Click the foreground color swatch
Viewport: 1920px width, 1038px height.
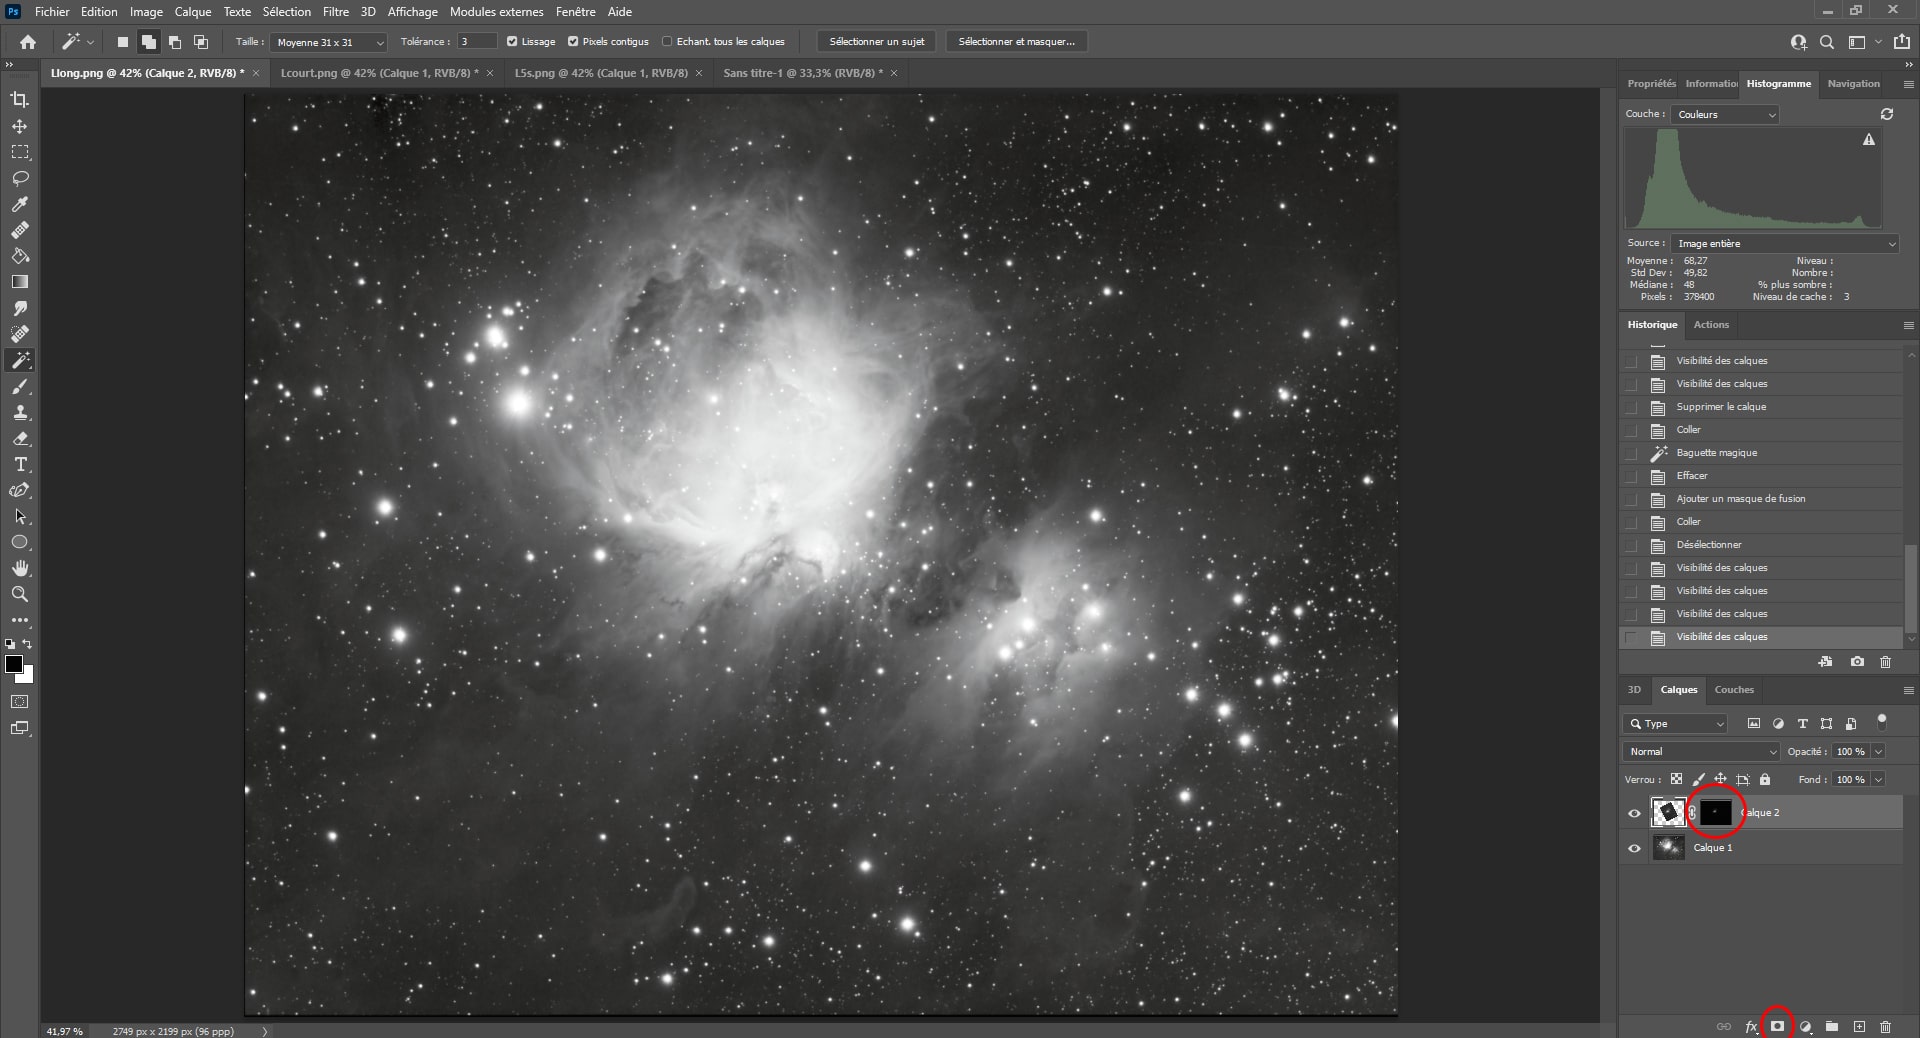pyautogui.click(x=13, y=665)
